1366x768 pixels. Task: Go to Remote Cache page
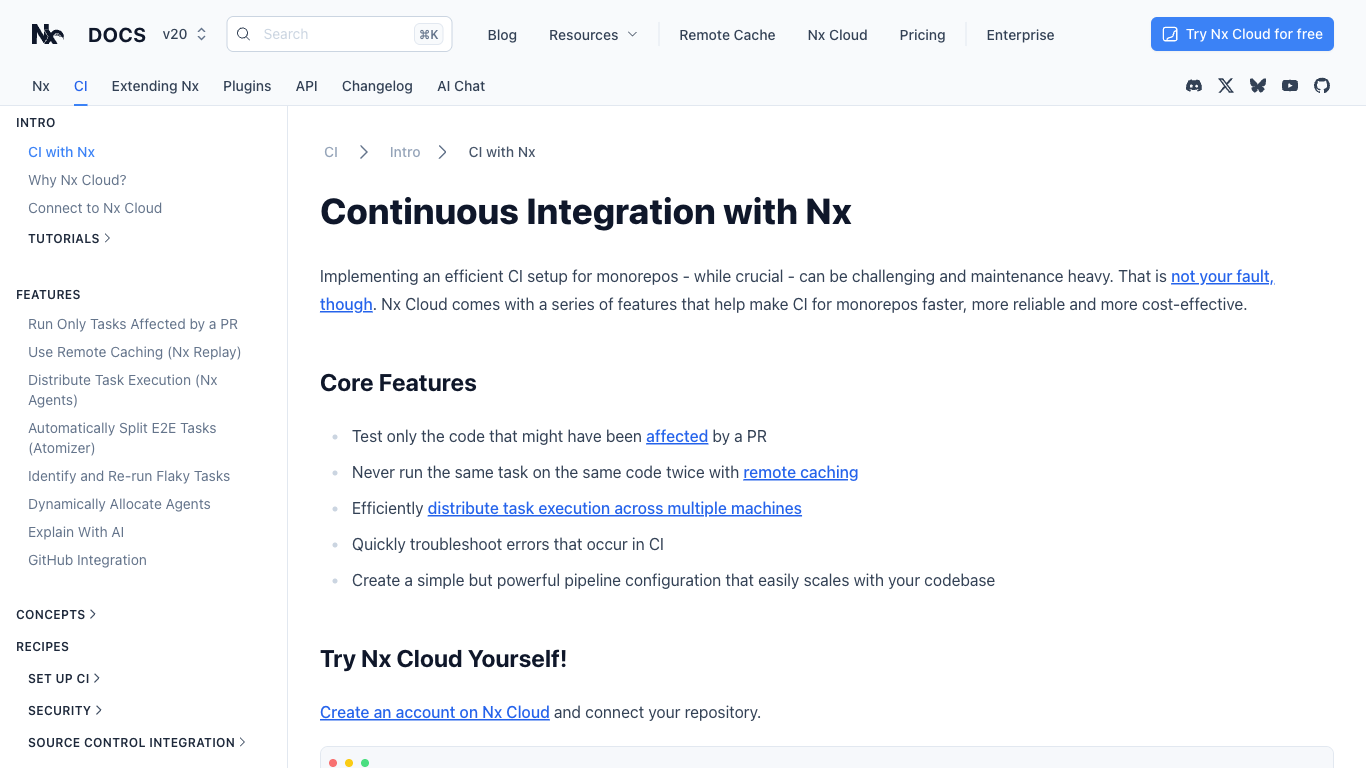[x=727, y=35]
